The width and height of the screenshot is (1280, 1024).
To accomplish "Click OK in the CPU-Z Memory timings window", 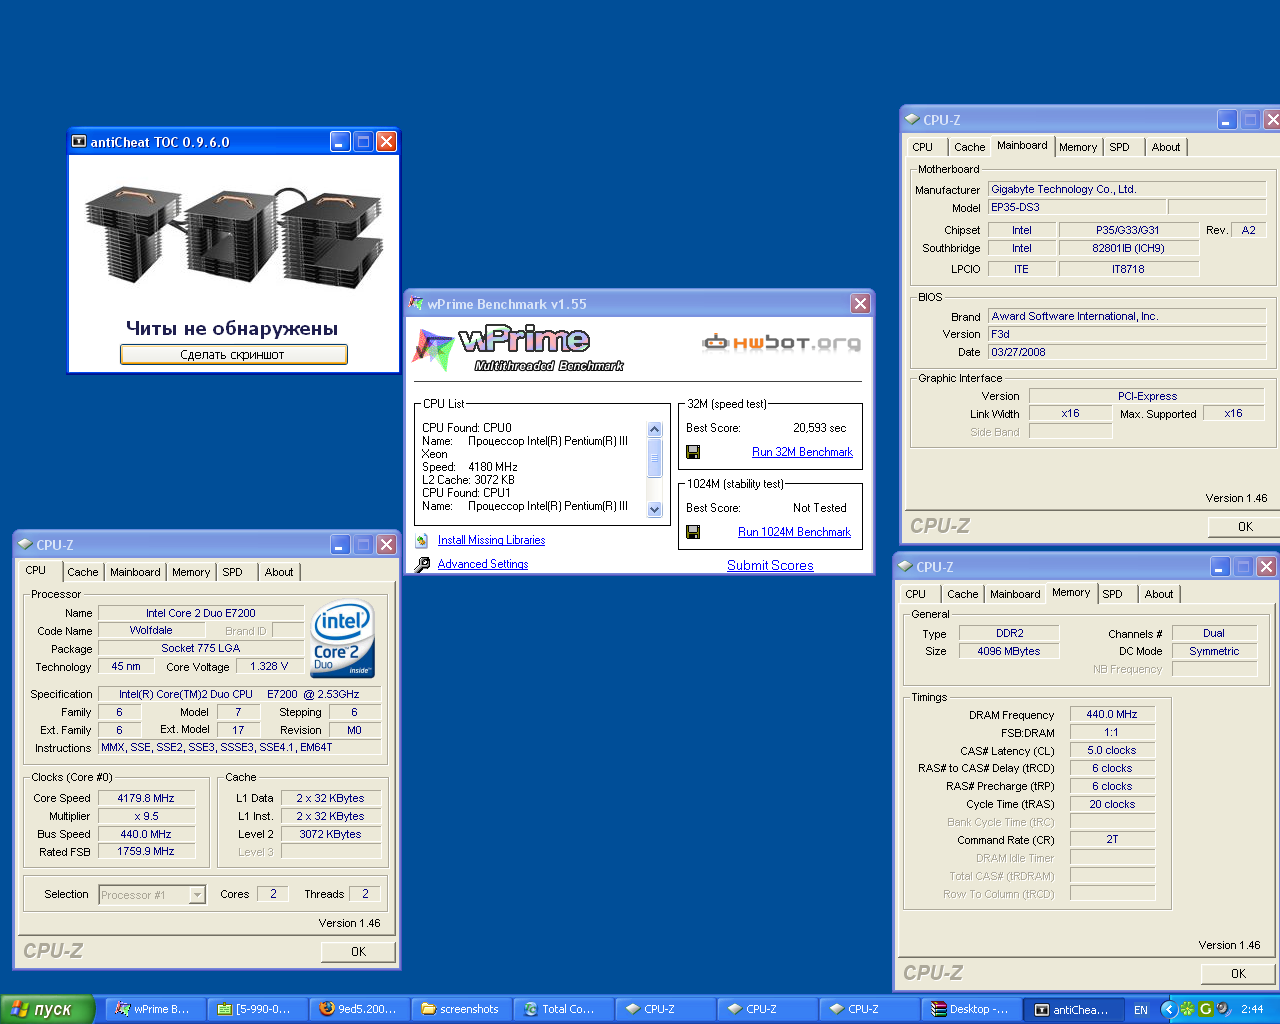I will 1238,974.
